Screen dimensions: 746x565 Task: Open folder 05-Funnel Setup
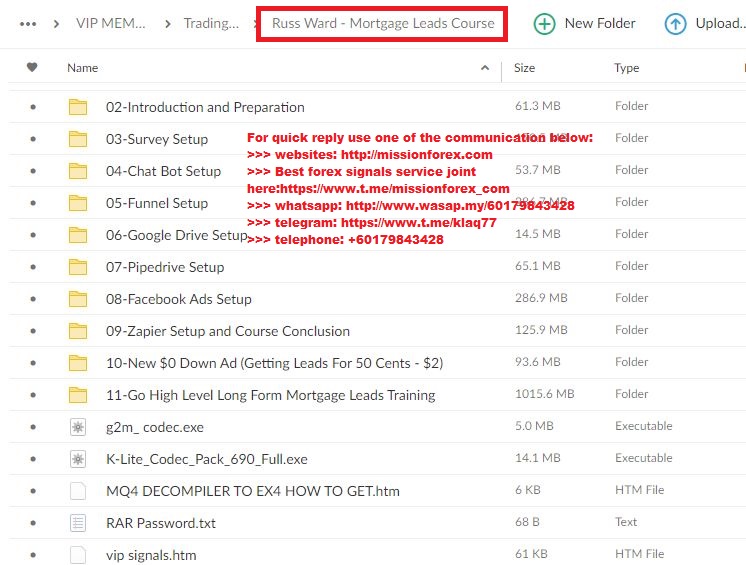[x=157, y=203]
